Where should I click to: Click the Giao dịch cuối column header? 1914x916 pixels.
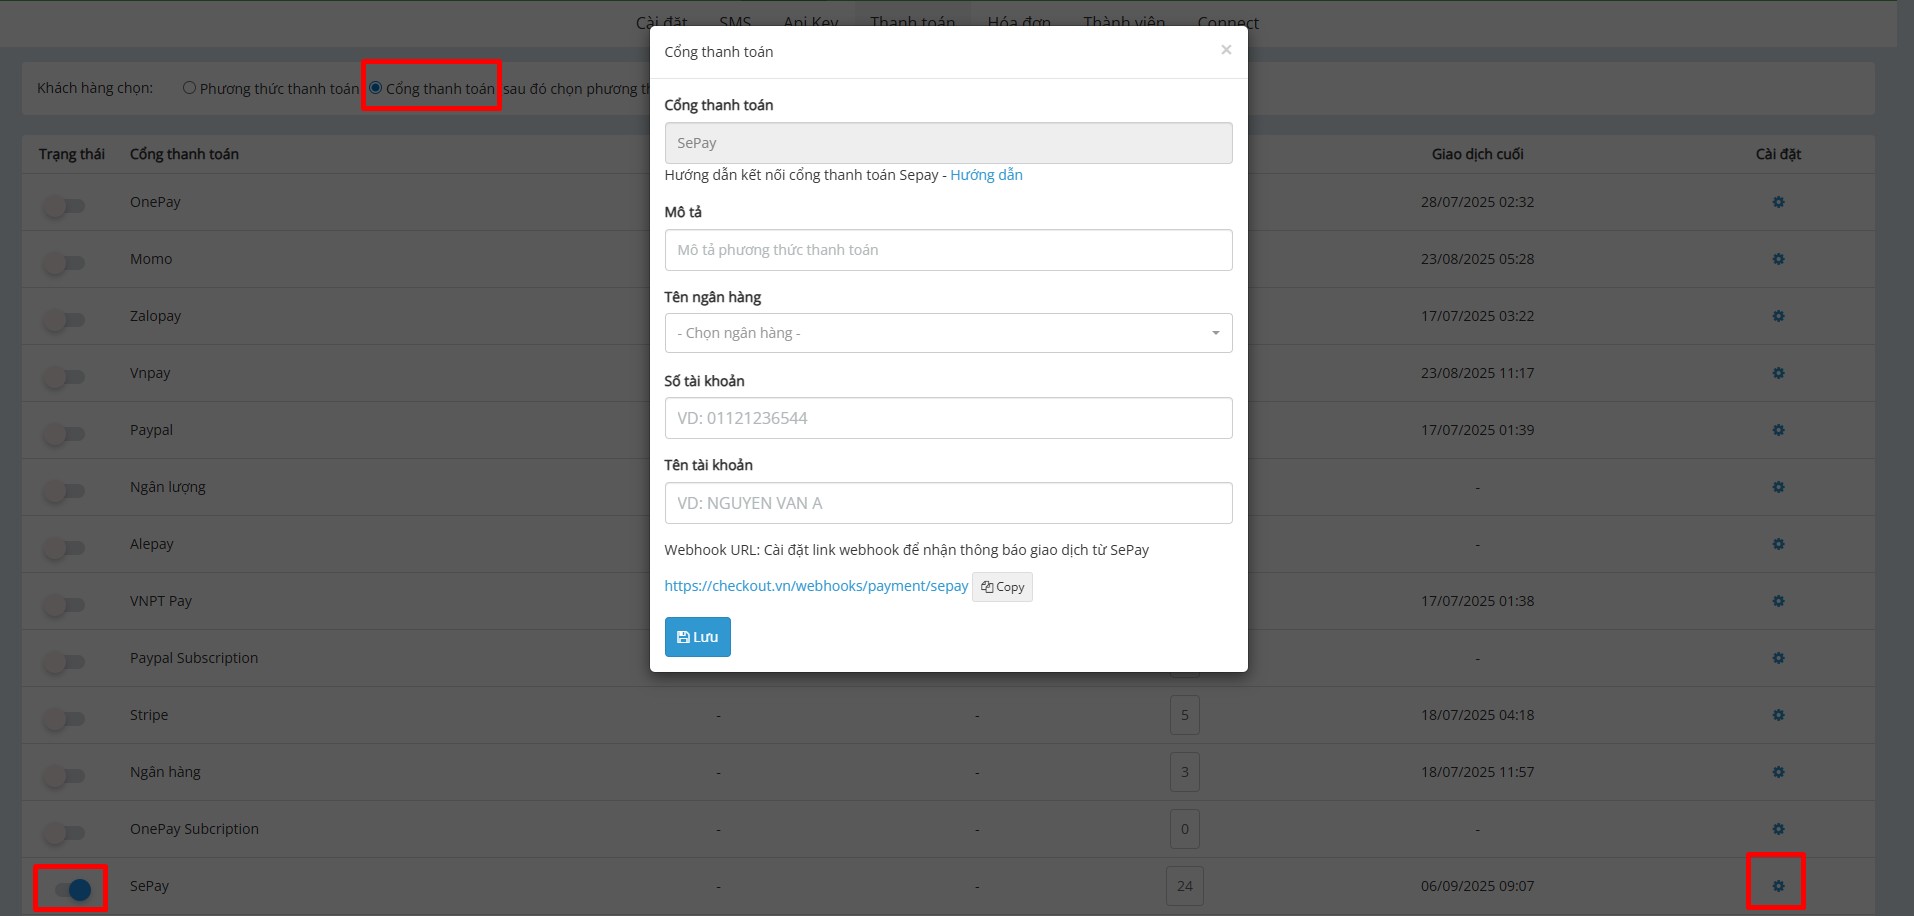pos(1477,154)
